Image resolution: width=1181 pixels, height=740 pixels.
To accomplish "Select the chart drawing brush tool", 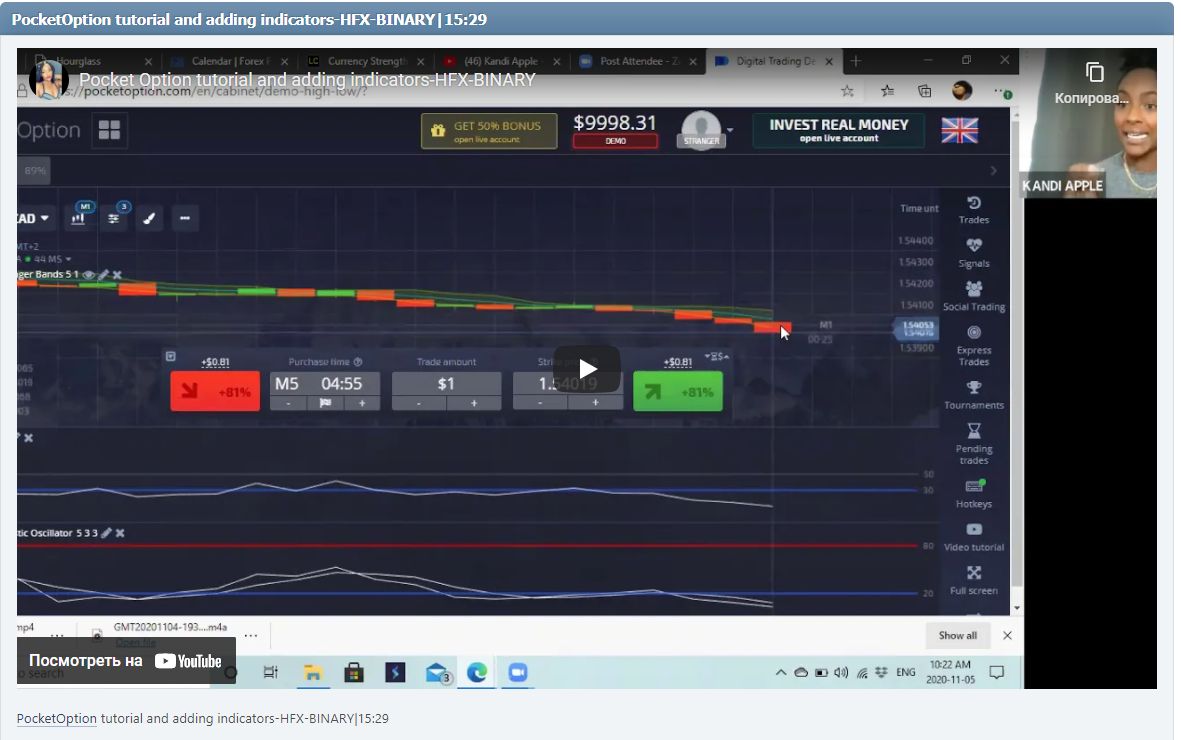I will tap(149, 217).
